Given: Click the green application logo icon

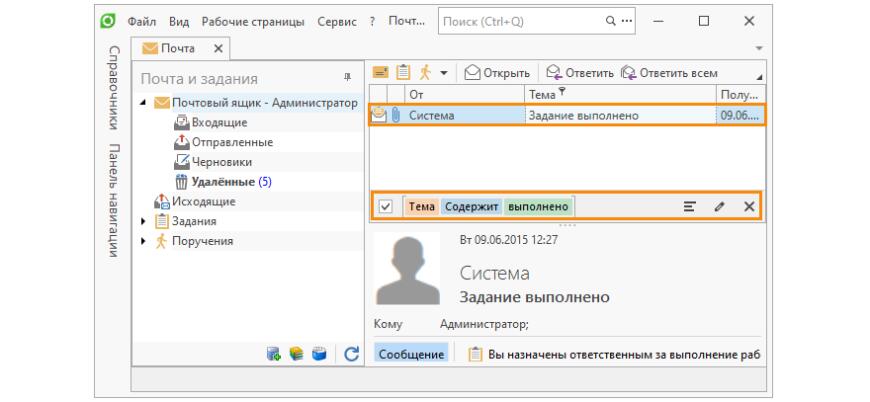Looking at the screenshot, I should pyautogui.click(x=107, y=21).
